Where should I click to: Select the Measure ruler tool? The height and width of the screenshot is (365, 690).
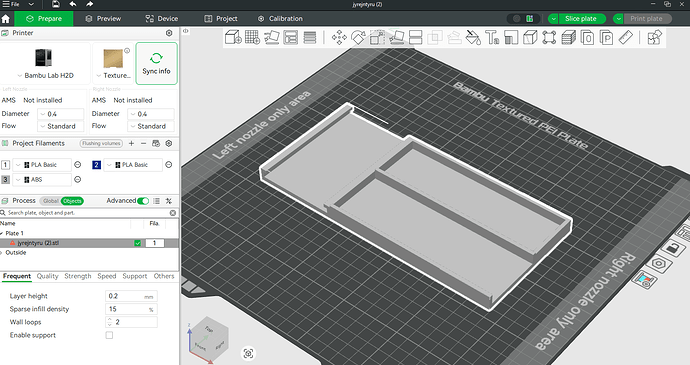626,37
